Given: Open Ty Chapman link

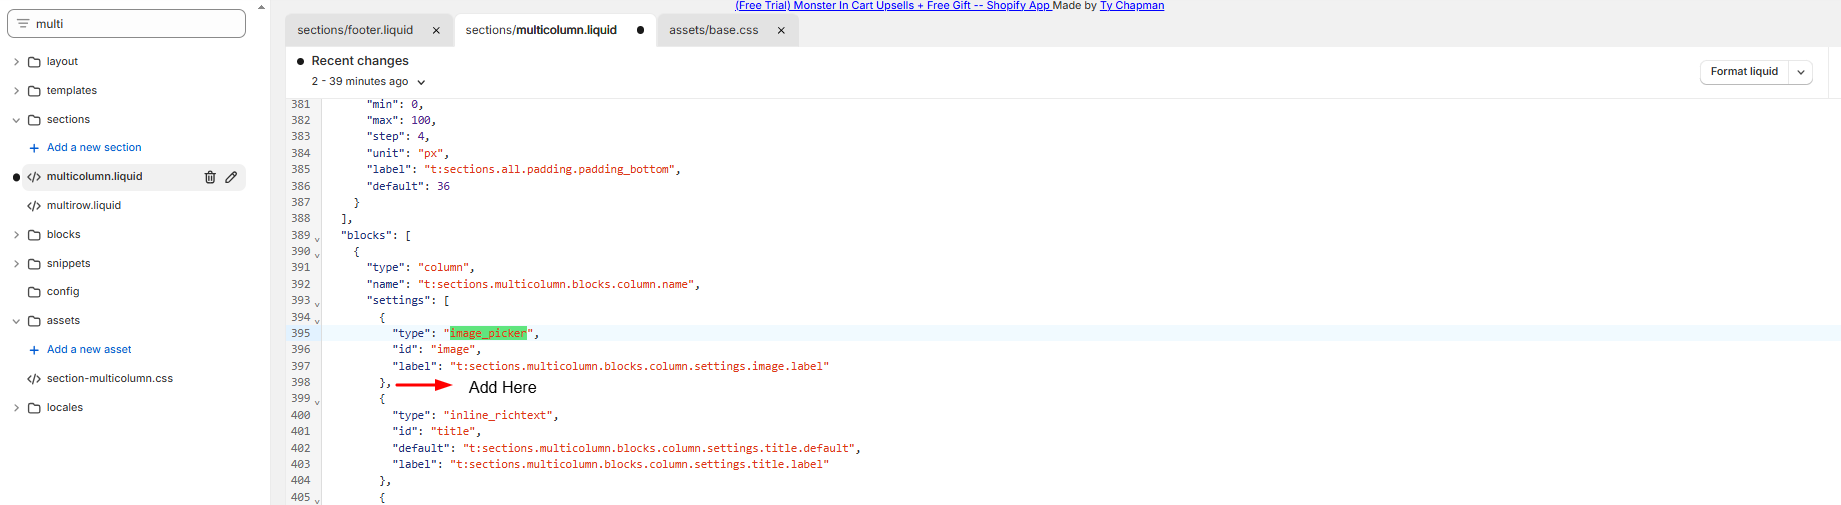Looking at the screenshot, I should coord(1132,5).
